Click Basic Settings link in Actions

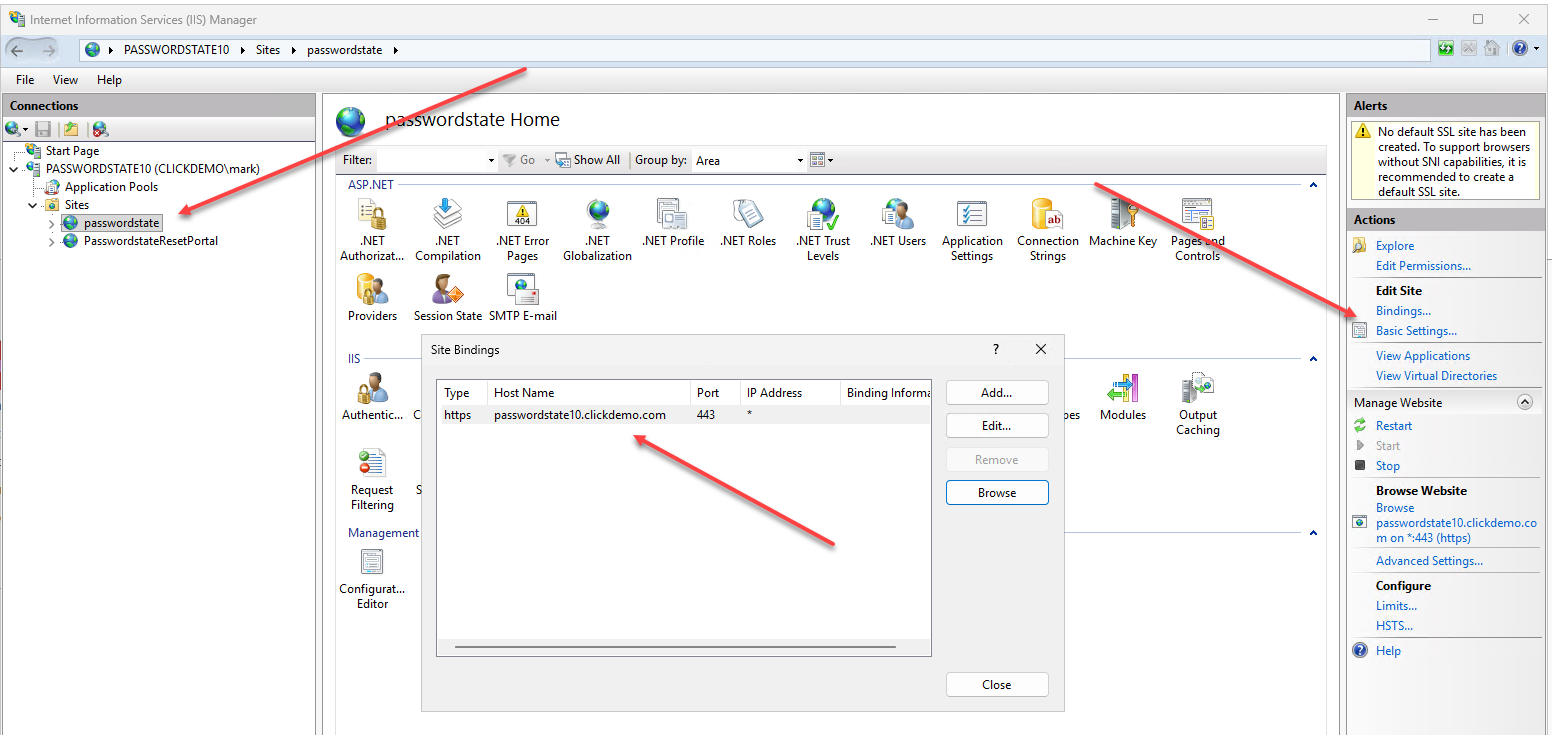1416,331
